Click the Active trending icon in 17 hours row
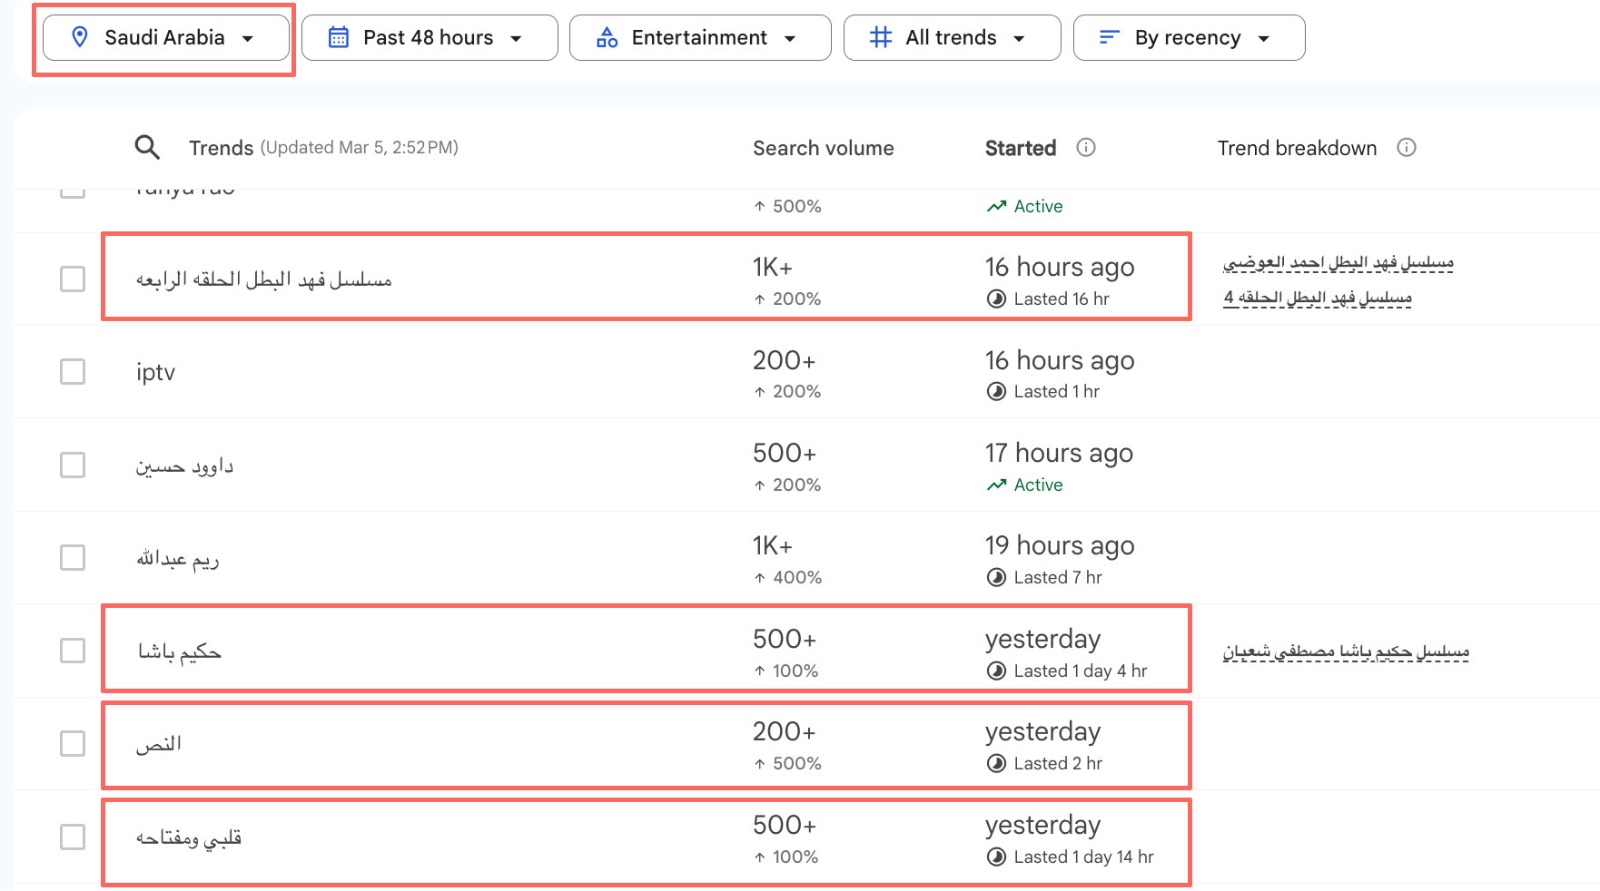1600x891 pixels. point(996,485)
